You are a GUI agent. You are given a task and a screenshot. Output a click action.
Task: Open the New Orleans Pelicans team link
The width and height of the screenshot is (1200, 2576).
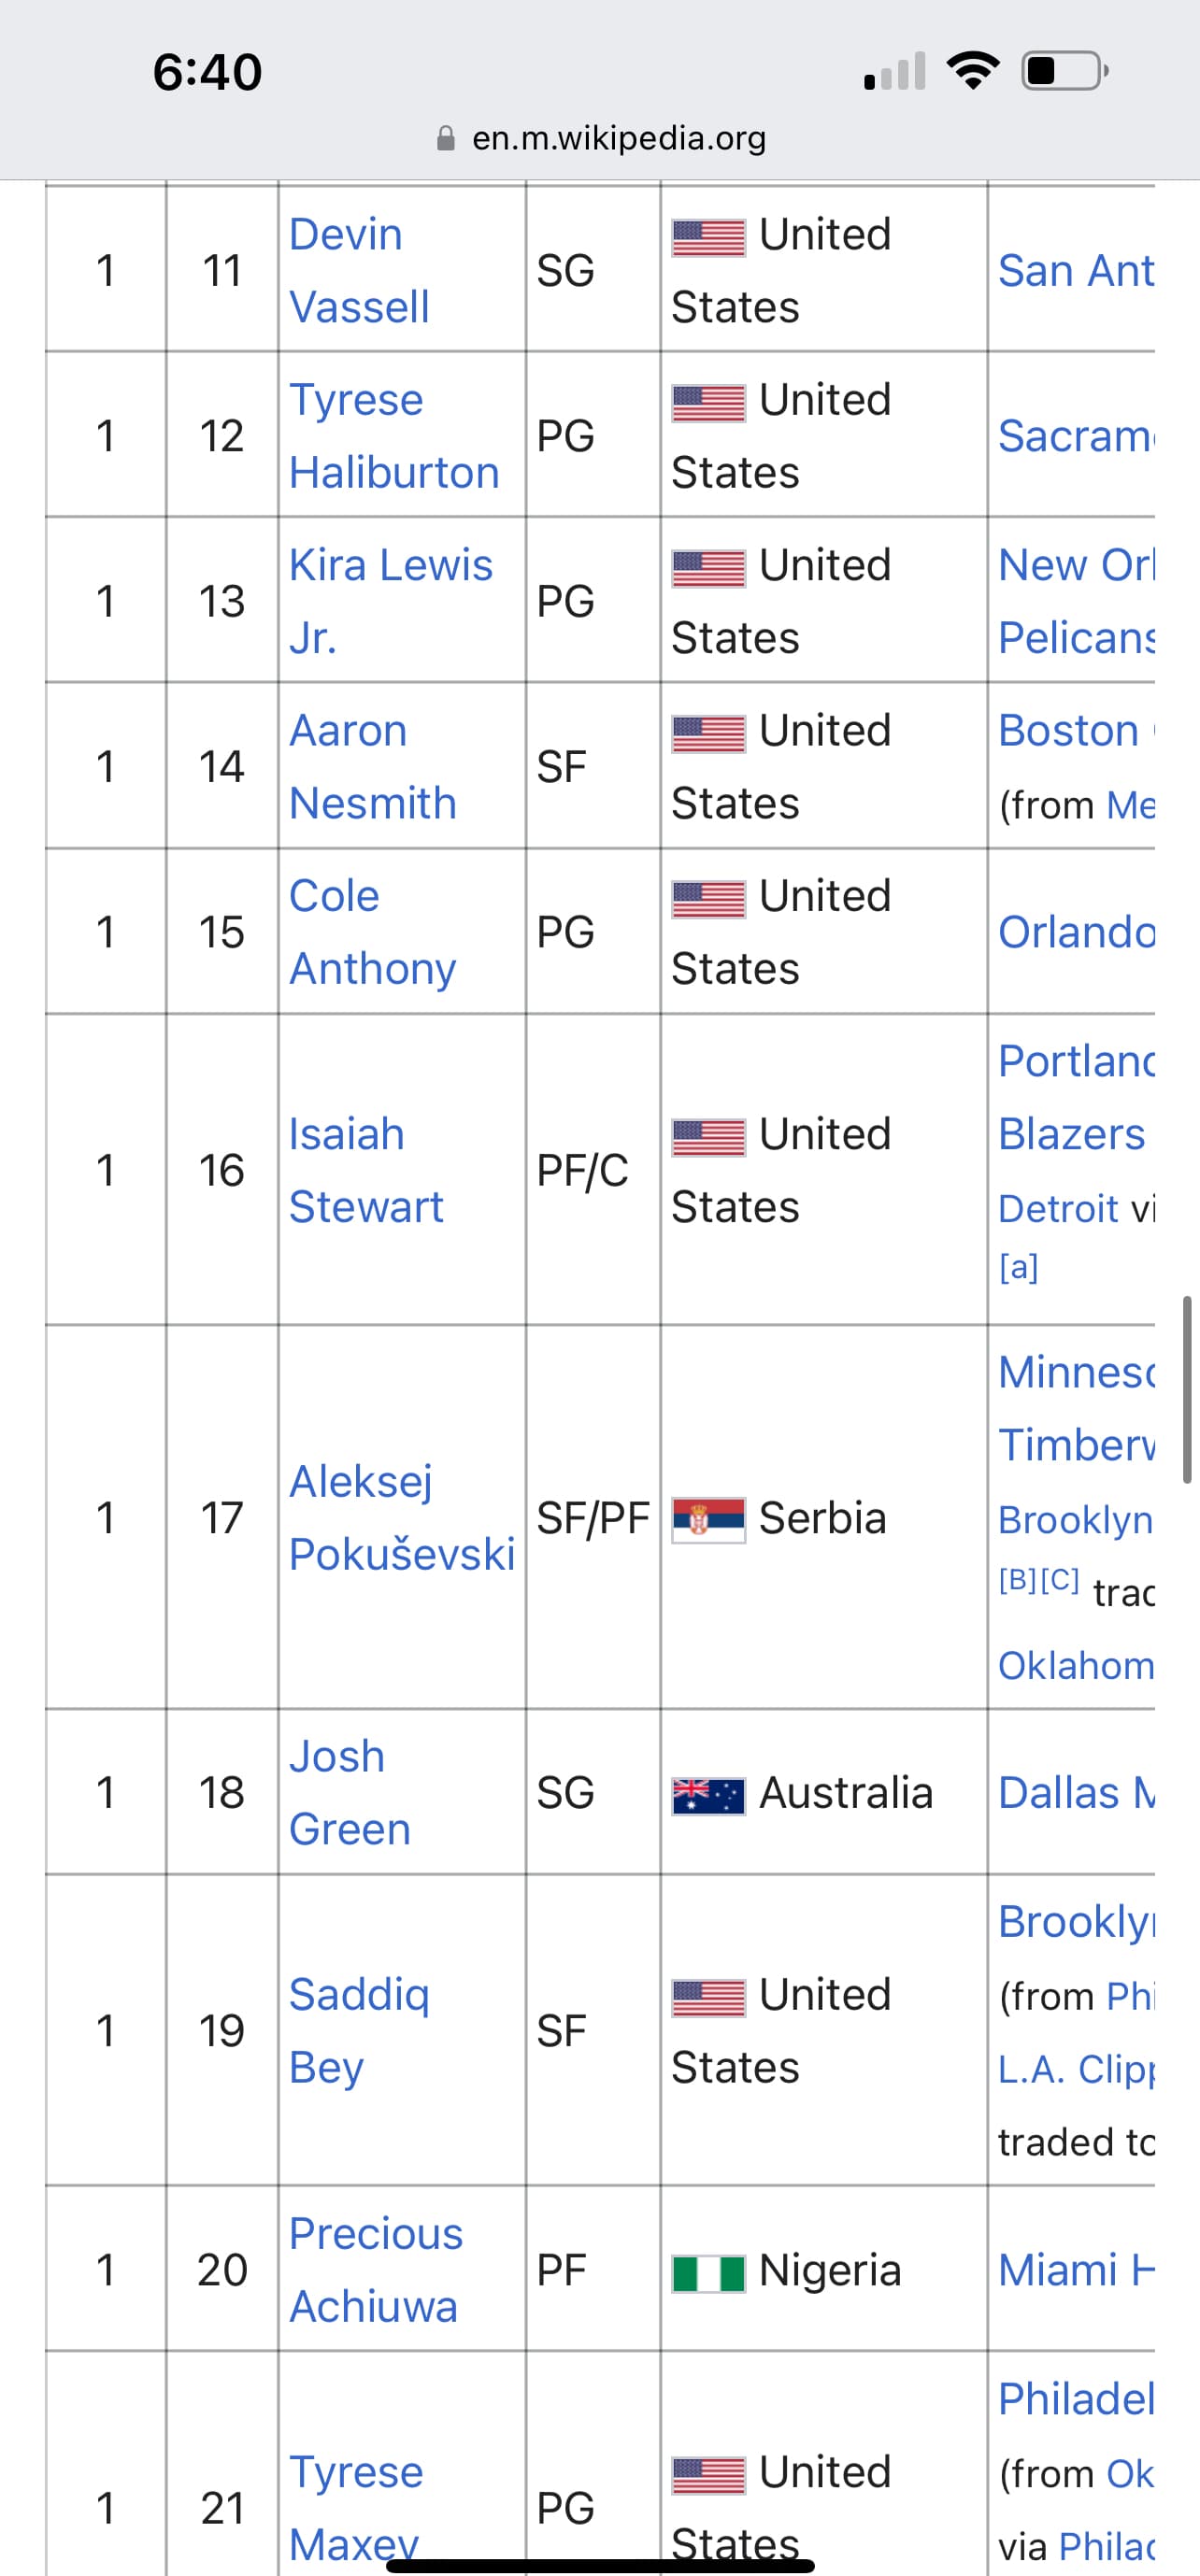(x=1076, y=601)
